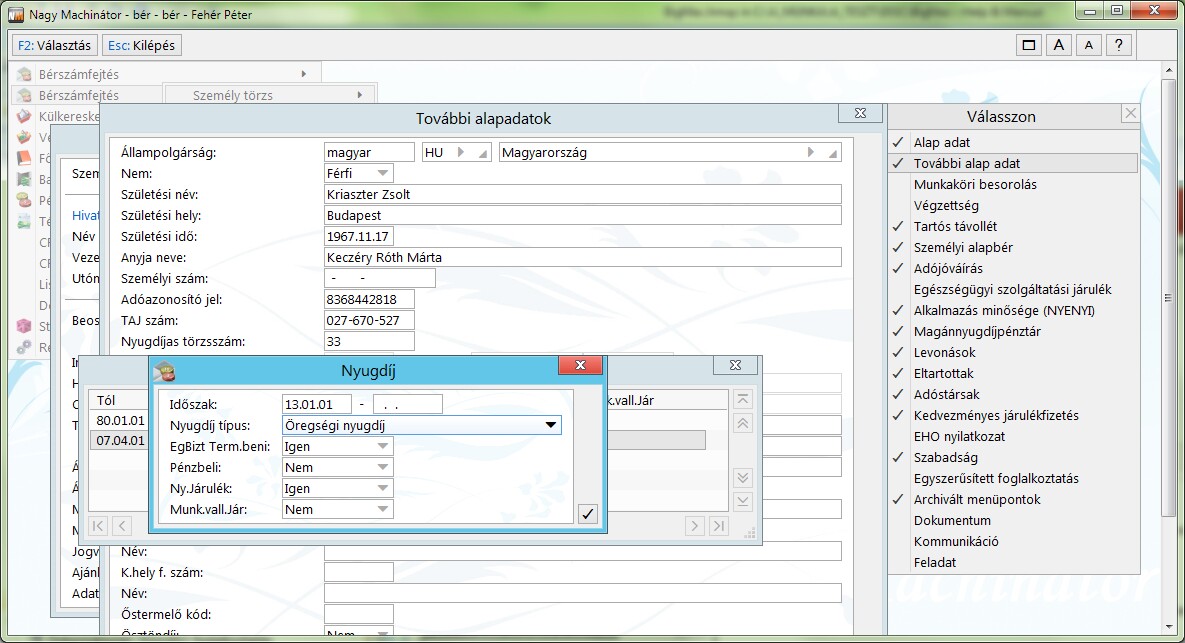Screen dimensions: 1185x643
Task: Open the Nyugdíj típus dropdown
Action: pyautogui.click(x=550, y=425)
